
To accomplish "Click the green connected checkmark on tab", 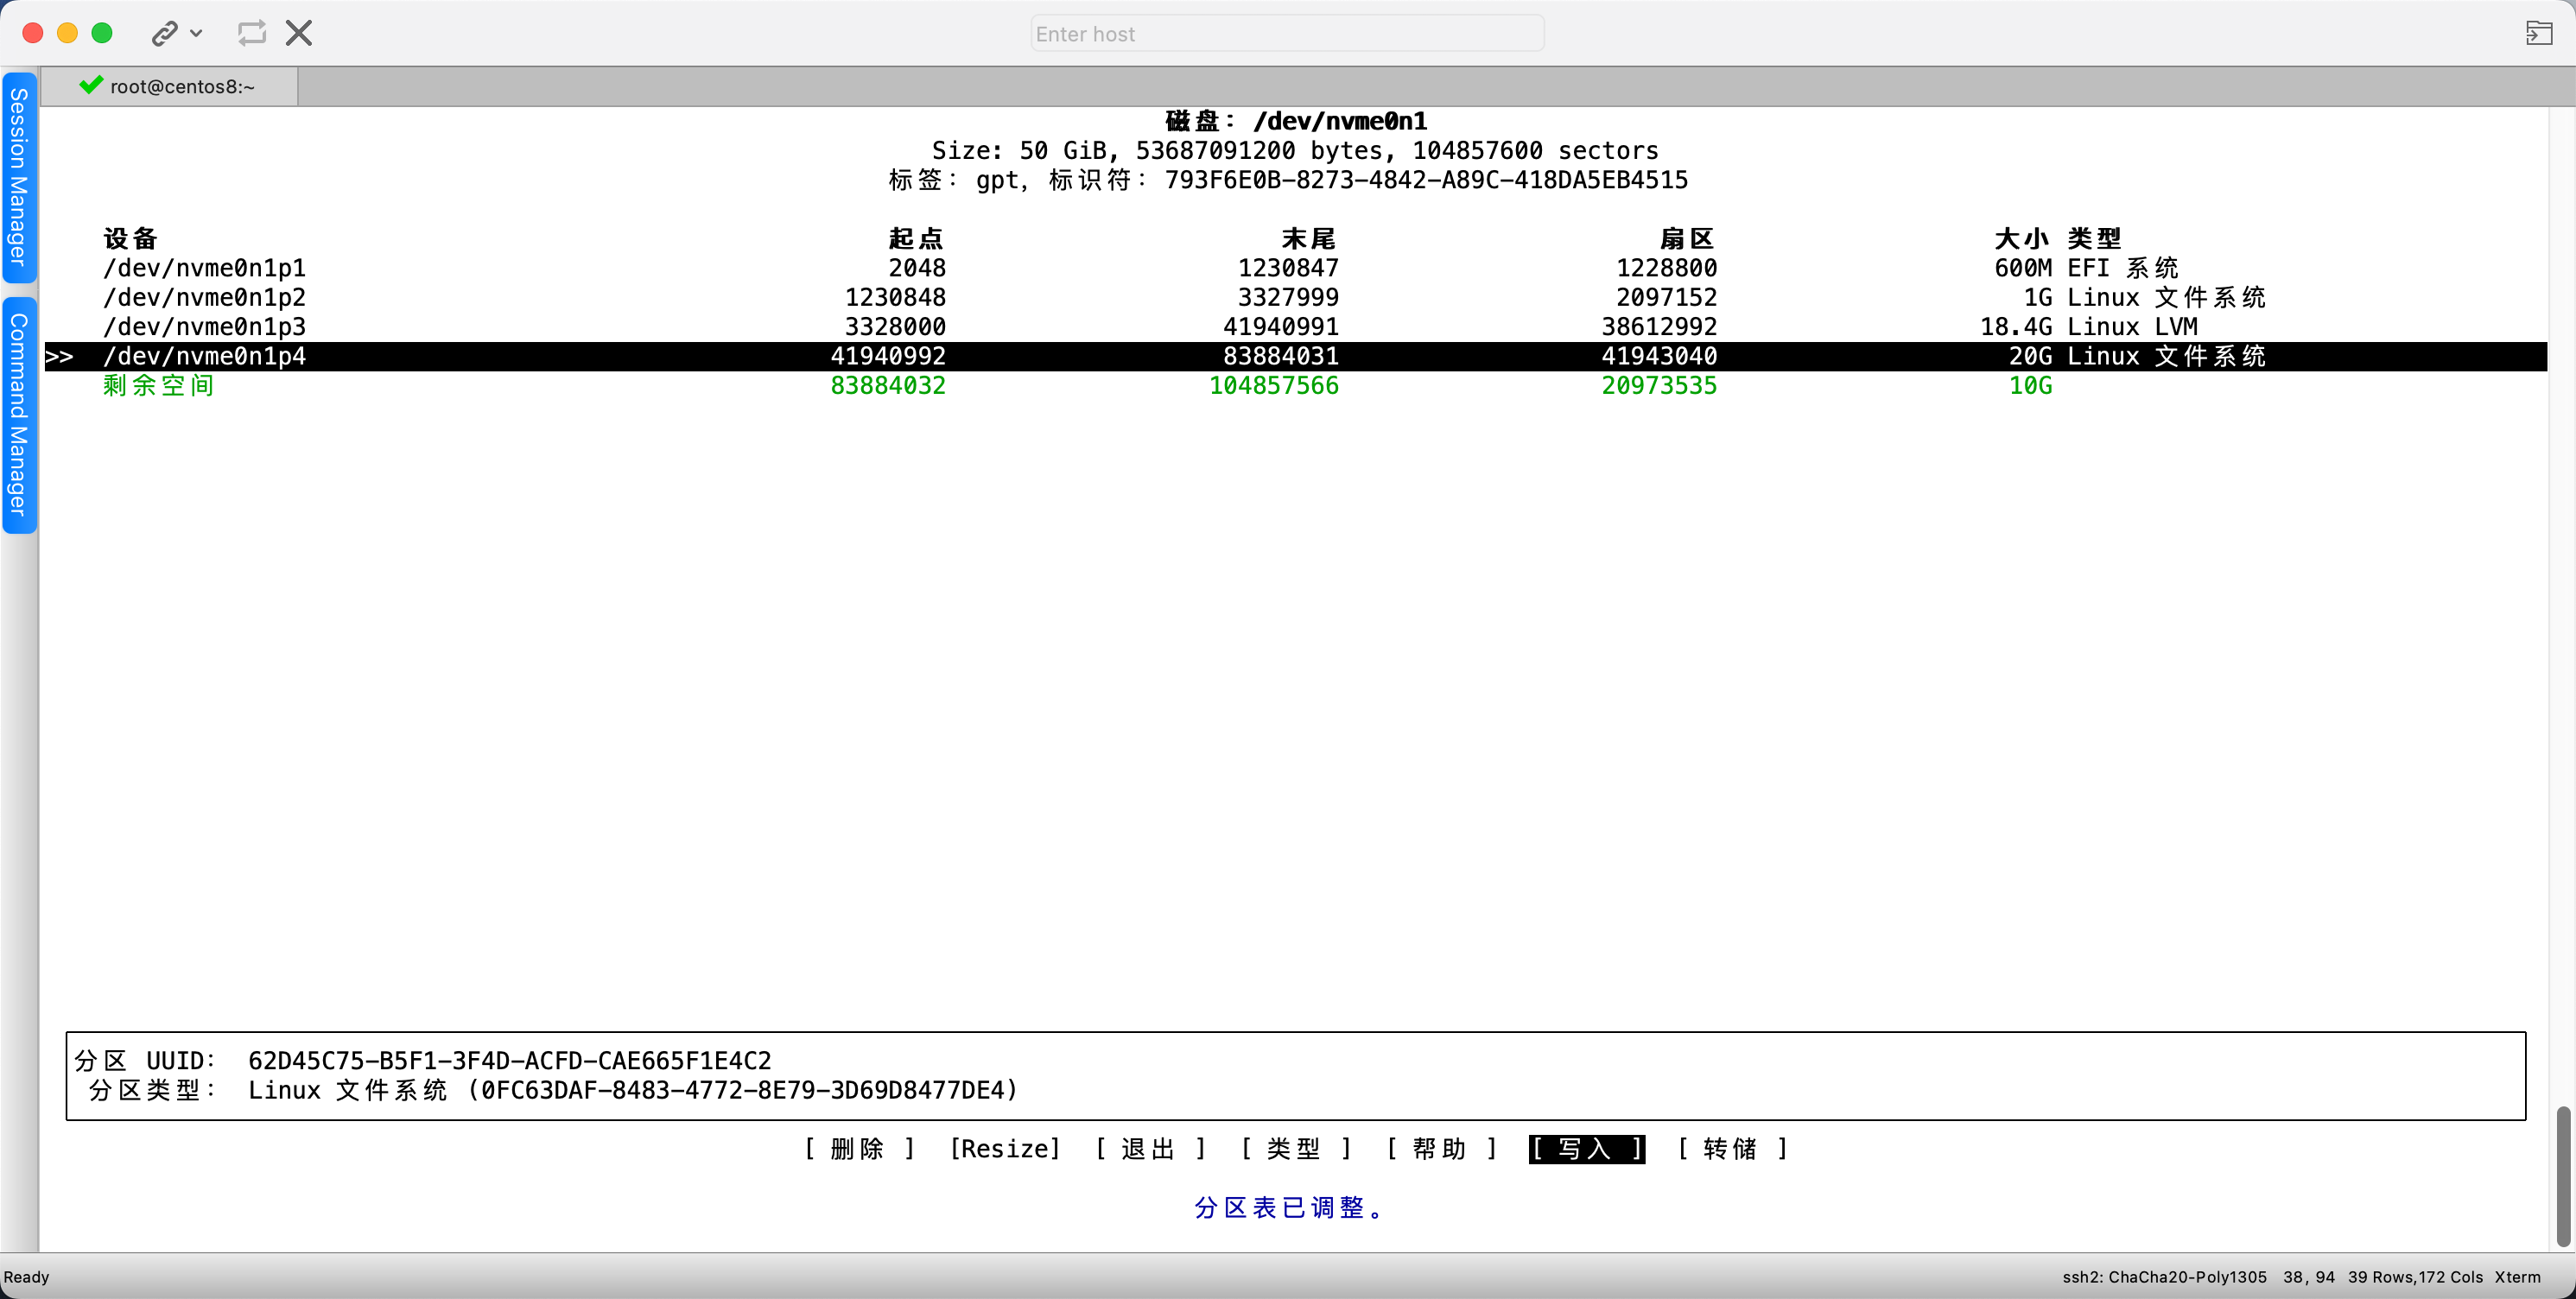I will [91, 86].
